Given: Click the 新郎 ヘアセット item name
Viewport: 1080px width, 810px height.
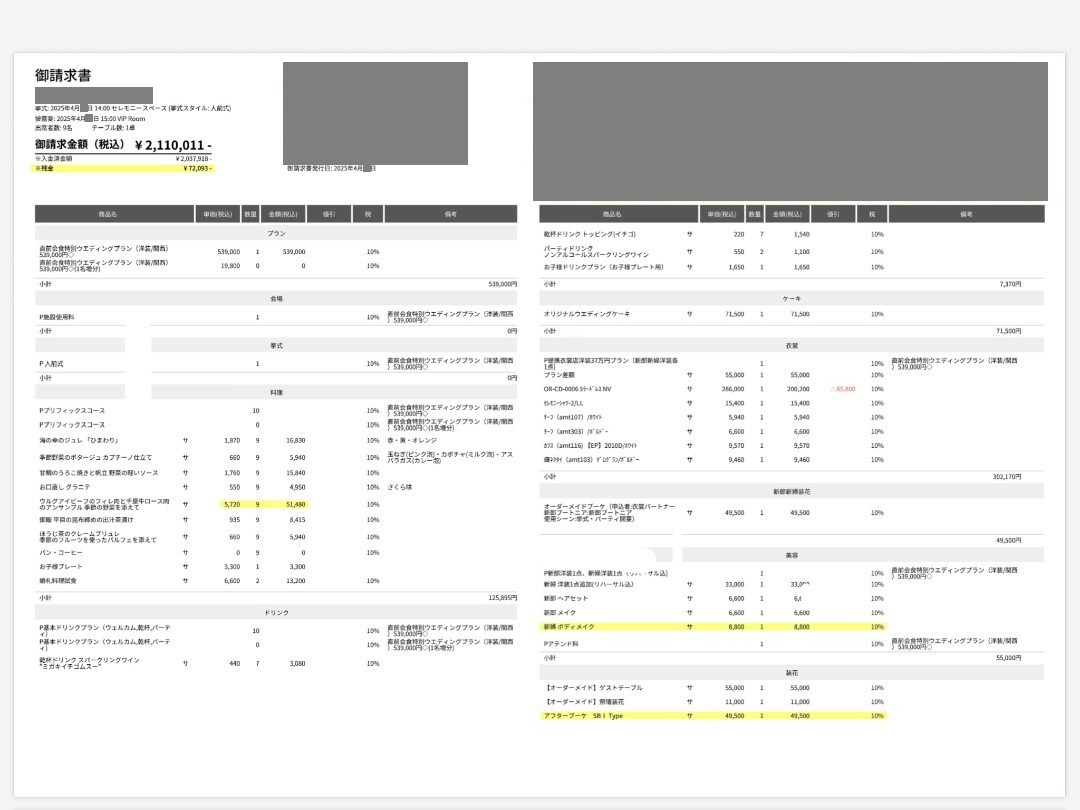Looking at the screenshot, I should pos(565,599).
